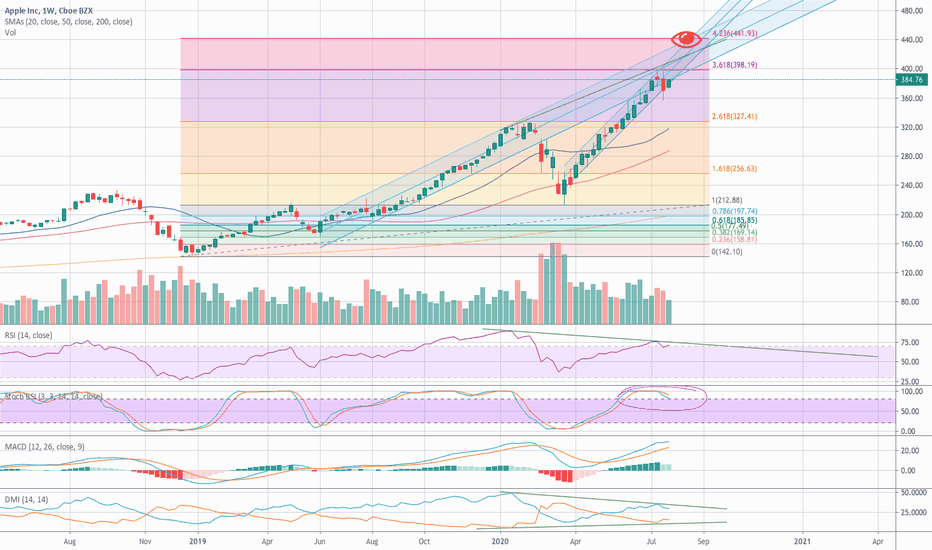Select the 3.618(398.19) Fibonacci level label
This screenshot has height=550, width=932.
[x=735, y=65]
